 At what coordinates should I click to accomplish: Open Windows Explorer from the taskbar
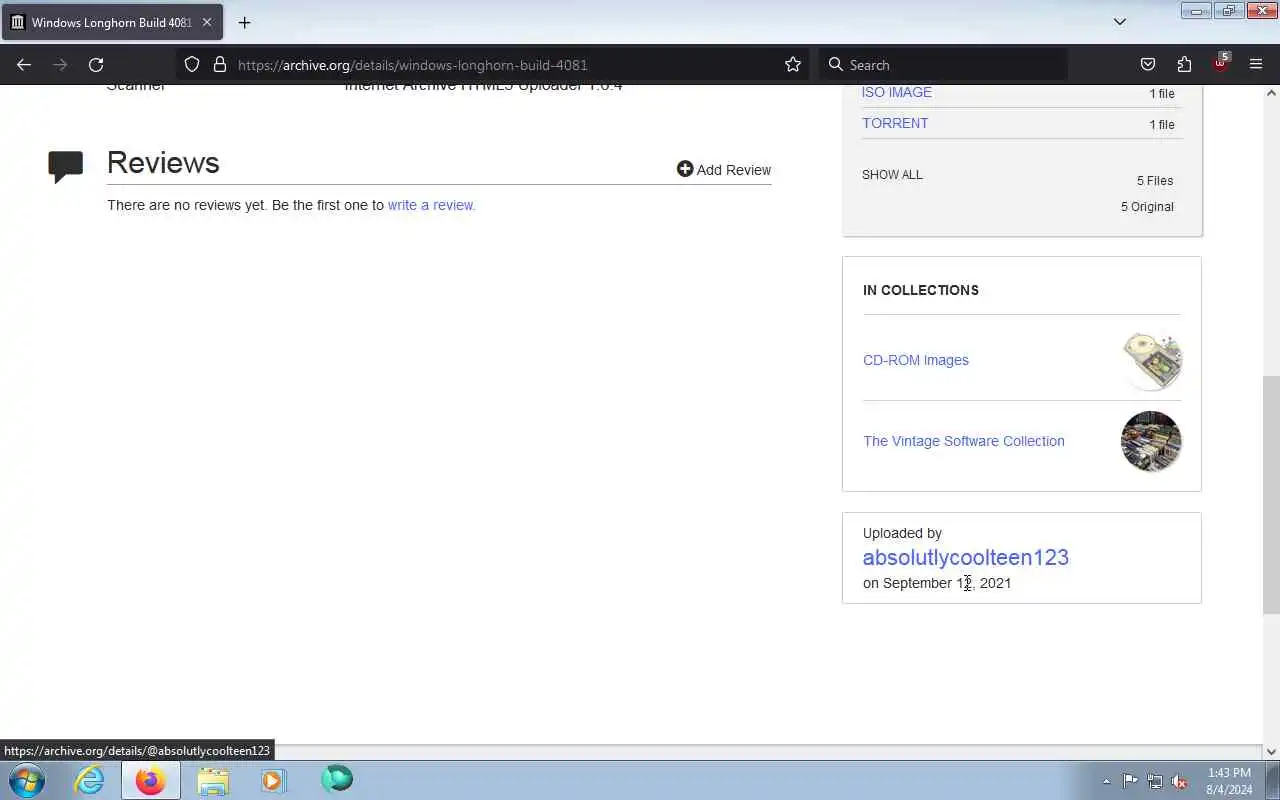[213, 780]
